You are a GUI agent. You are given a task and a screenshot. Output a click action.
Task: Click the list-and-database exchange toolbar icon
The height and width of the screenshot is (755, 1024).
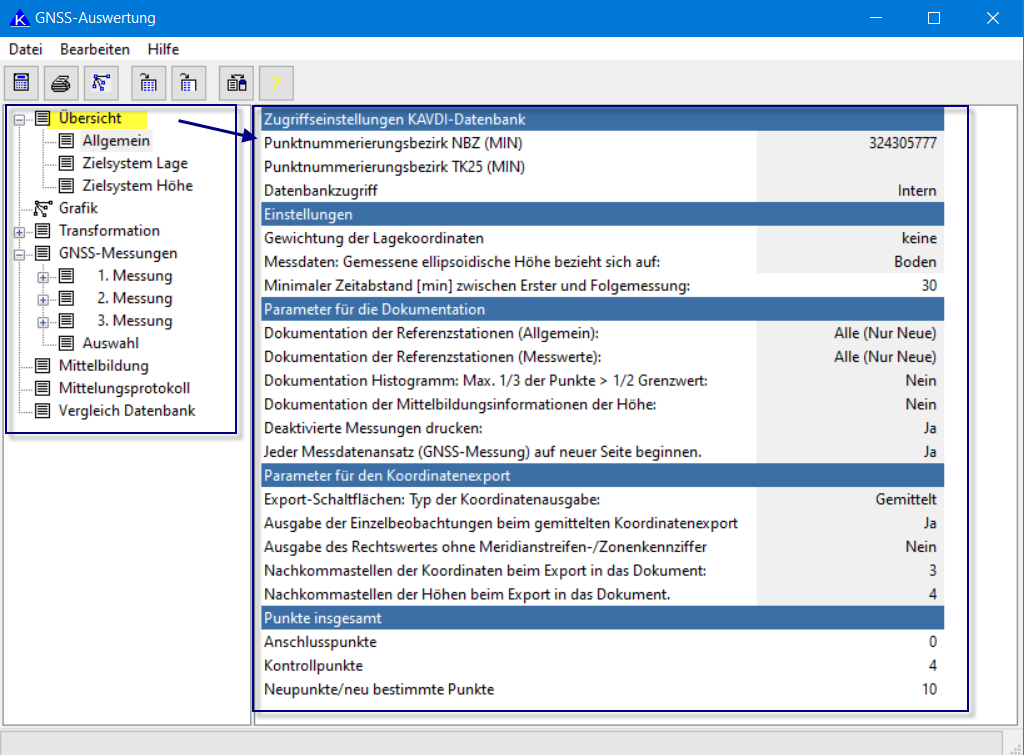coord(236,83)
